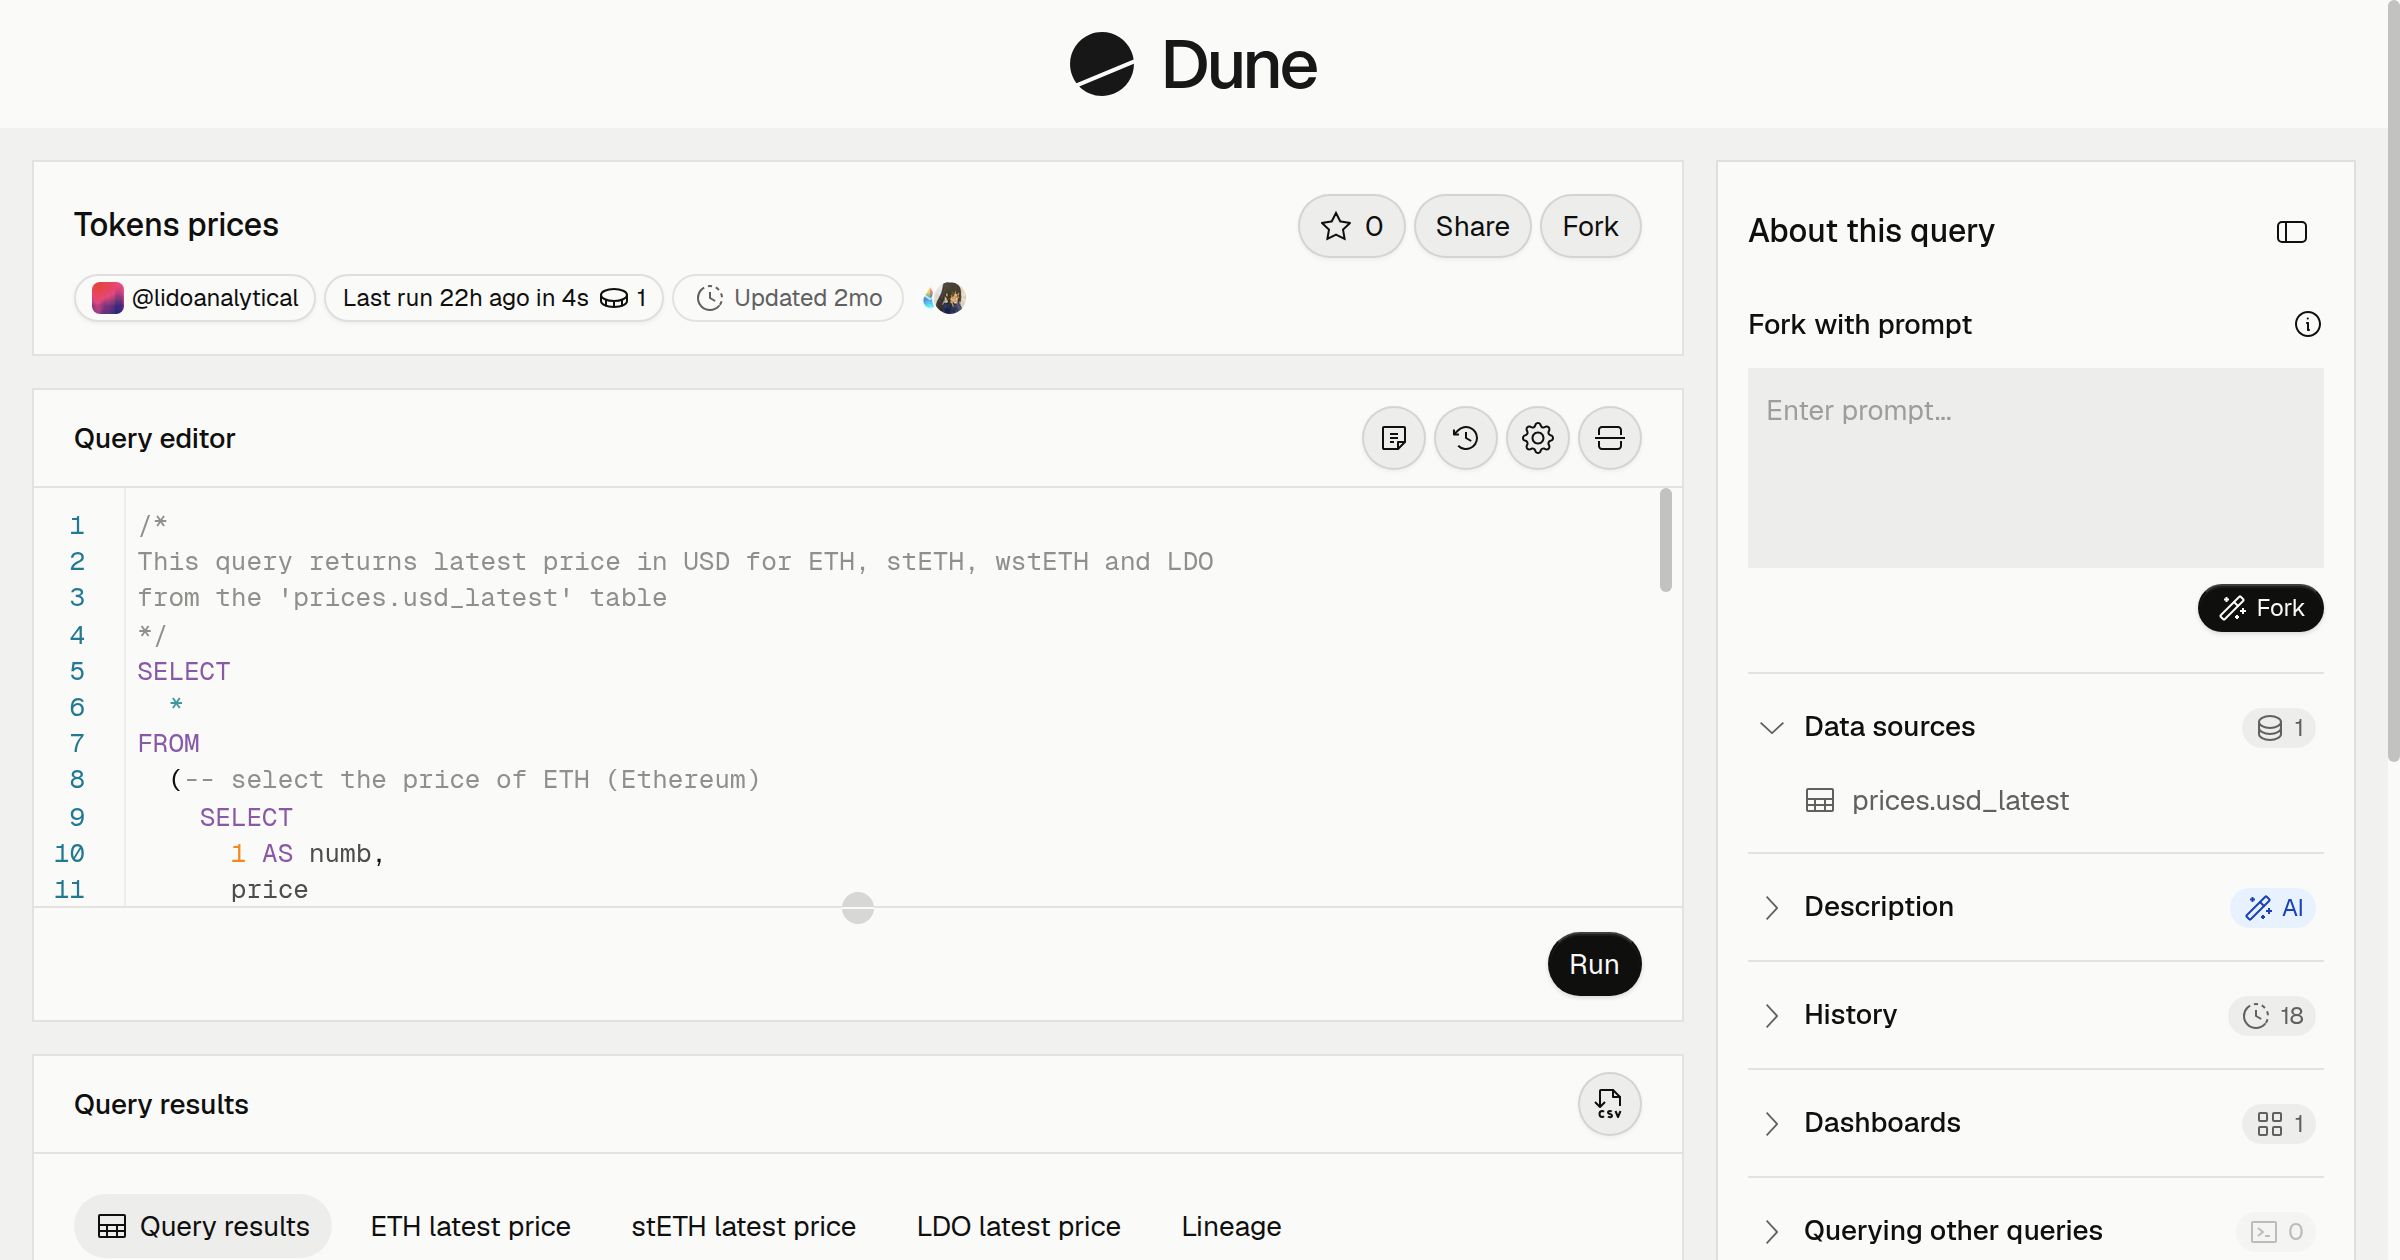This screenshot has width=2400, height=1260.
Task: Switch to stETH latest price tab
Action: pos(743,1226)
